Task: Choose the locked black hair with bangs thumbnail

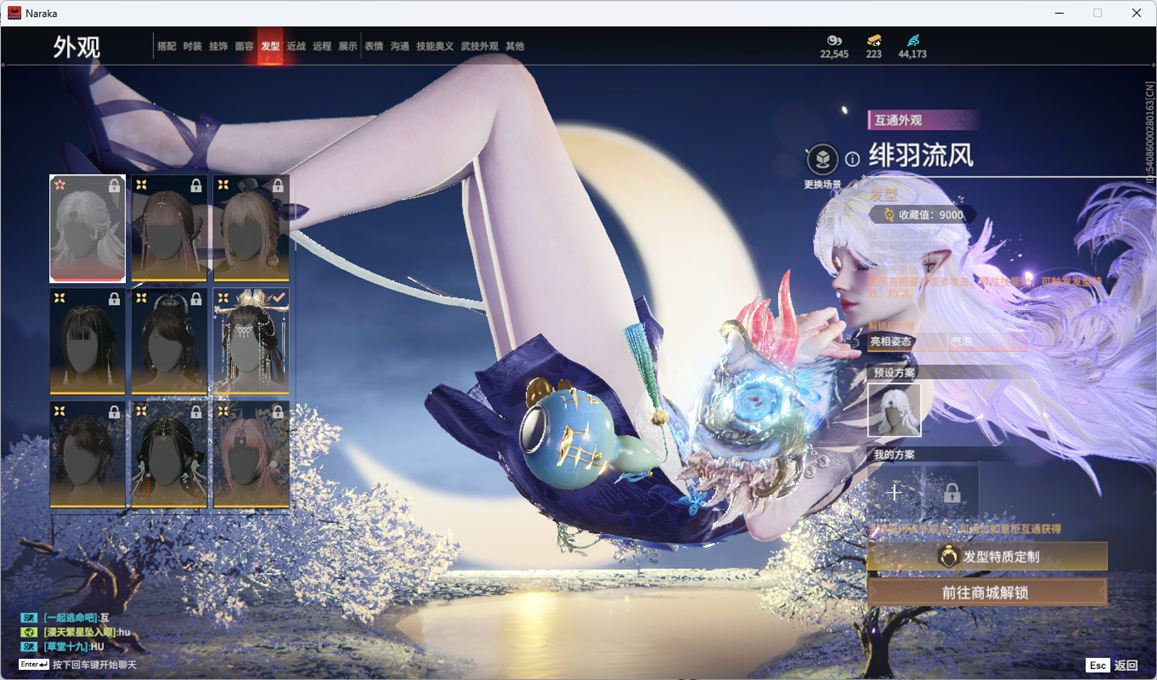Action: (x=87, y=341)
